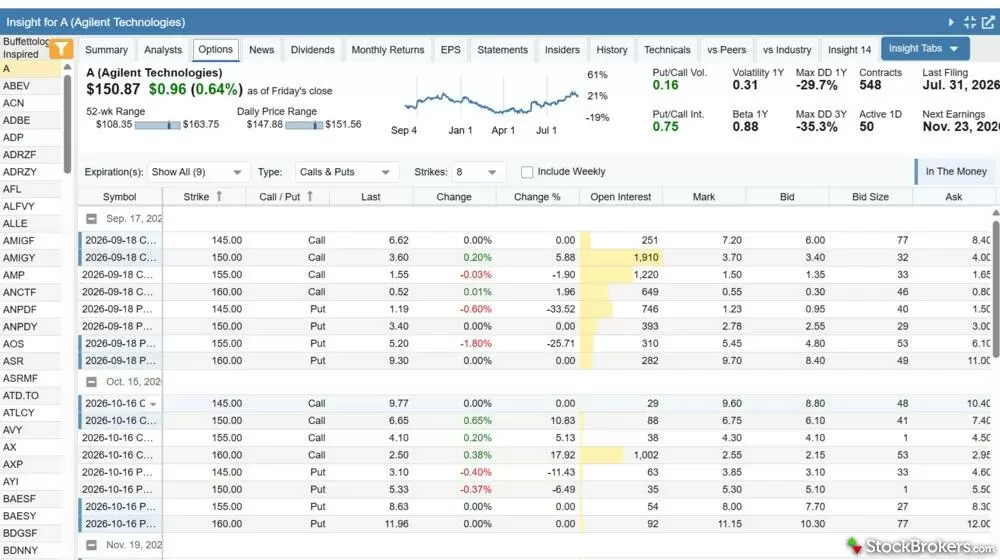Image resolution: width=1000 pixels, height=560 pixels.
Task: Click the orange filter funnel icon
Action: click(61, 49)
